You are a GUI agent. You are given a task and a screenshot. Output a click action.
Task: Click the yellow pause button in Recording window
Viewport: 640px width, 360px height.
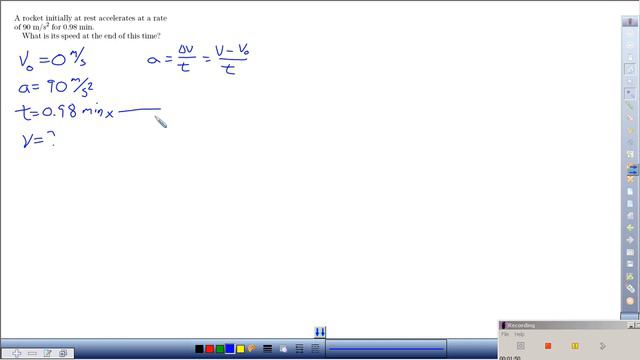pos(575,346)
